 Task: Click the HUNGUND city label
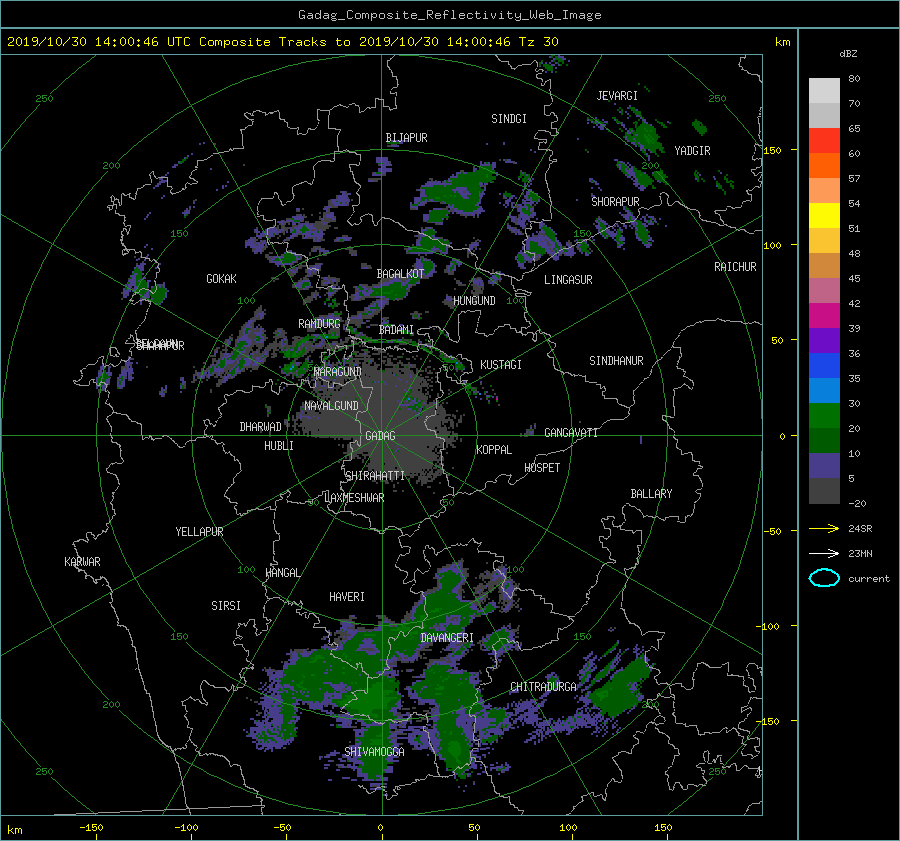click(x=474, y=301)
